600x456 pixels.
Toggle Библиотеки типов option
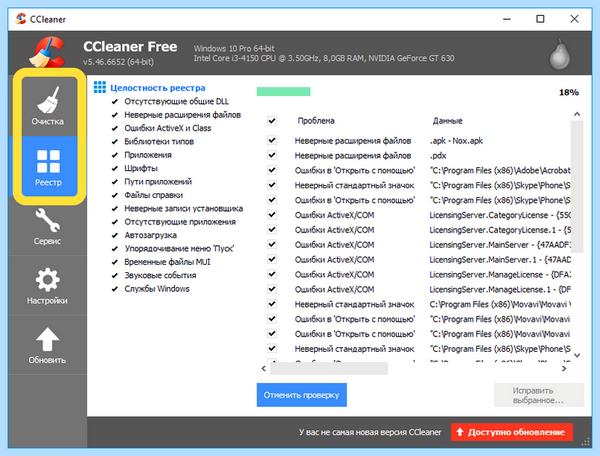pos(114,142)
